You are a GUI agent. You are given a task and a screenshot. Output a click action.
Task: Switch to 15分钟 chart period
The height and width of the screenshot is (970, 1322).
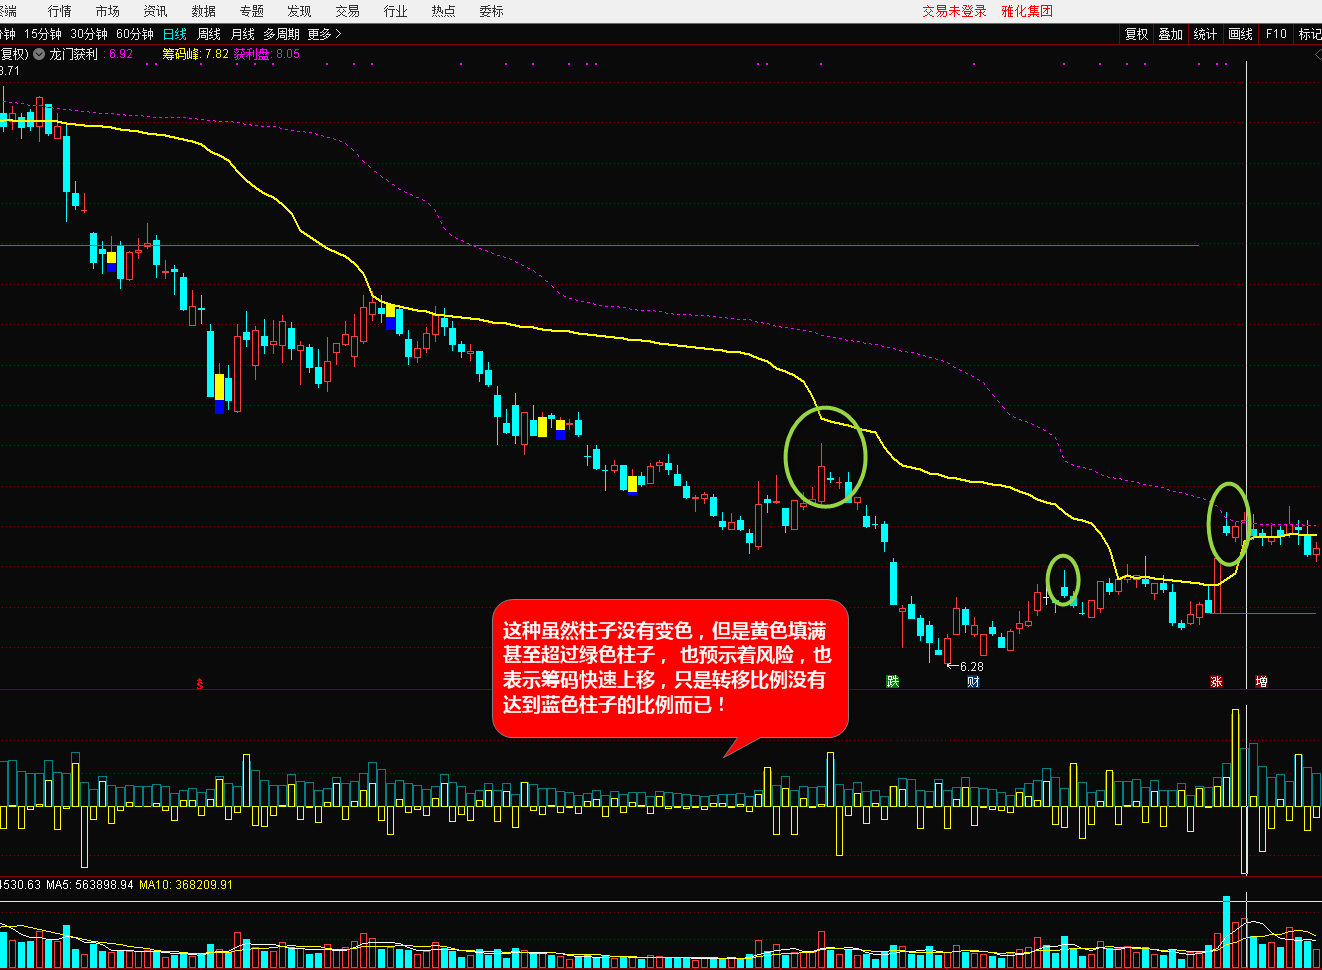click(43, 34)
